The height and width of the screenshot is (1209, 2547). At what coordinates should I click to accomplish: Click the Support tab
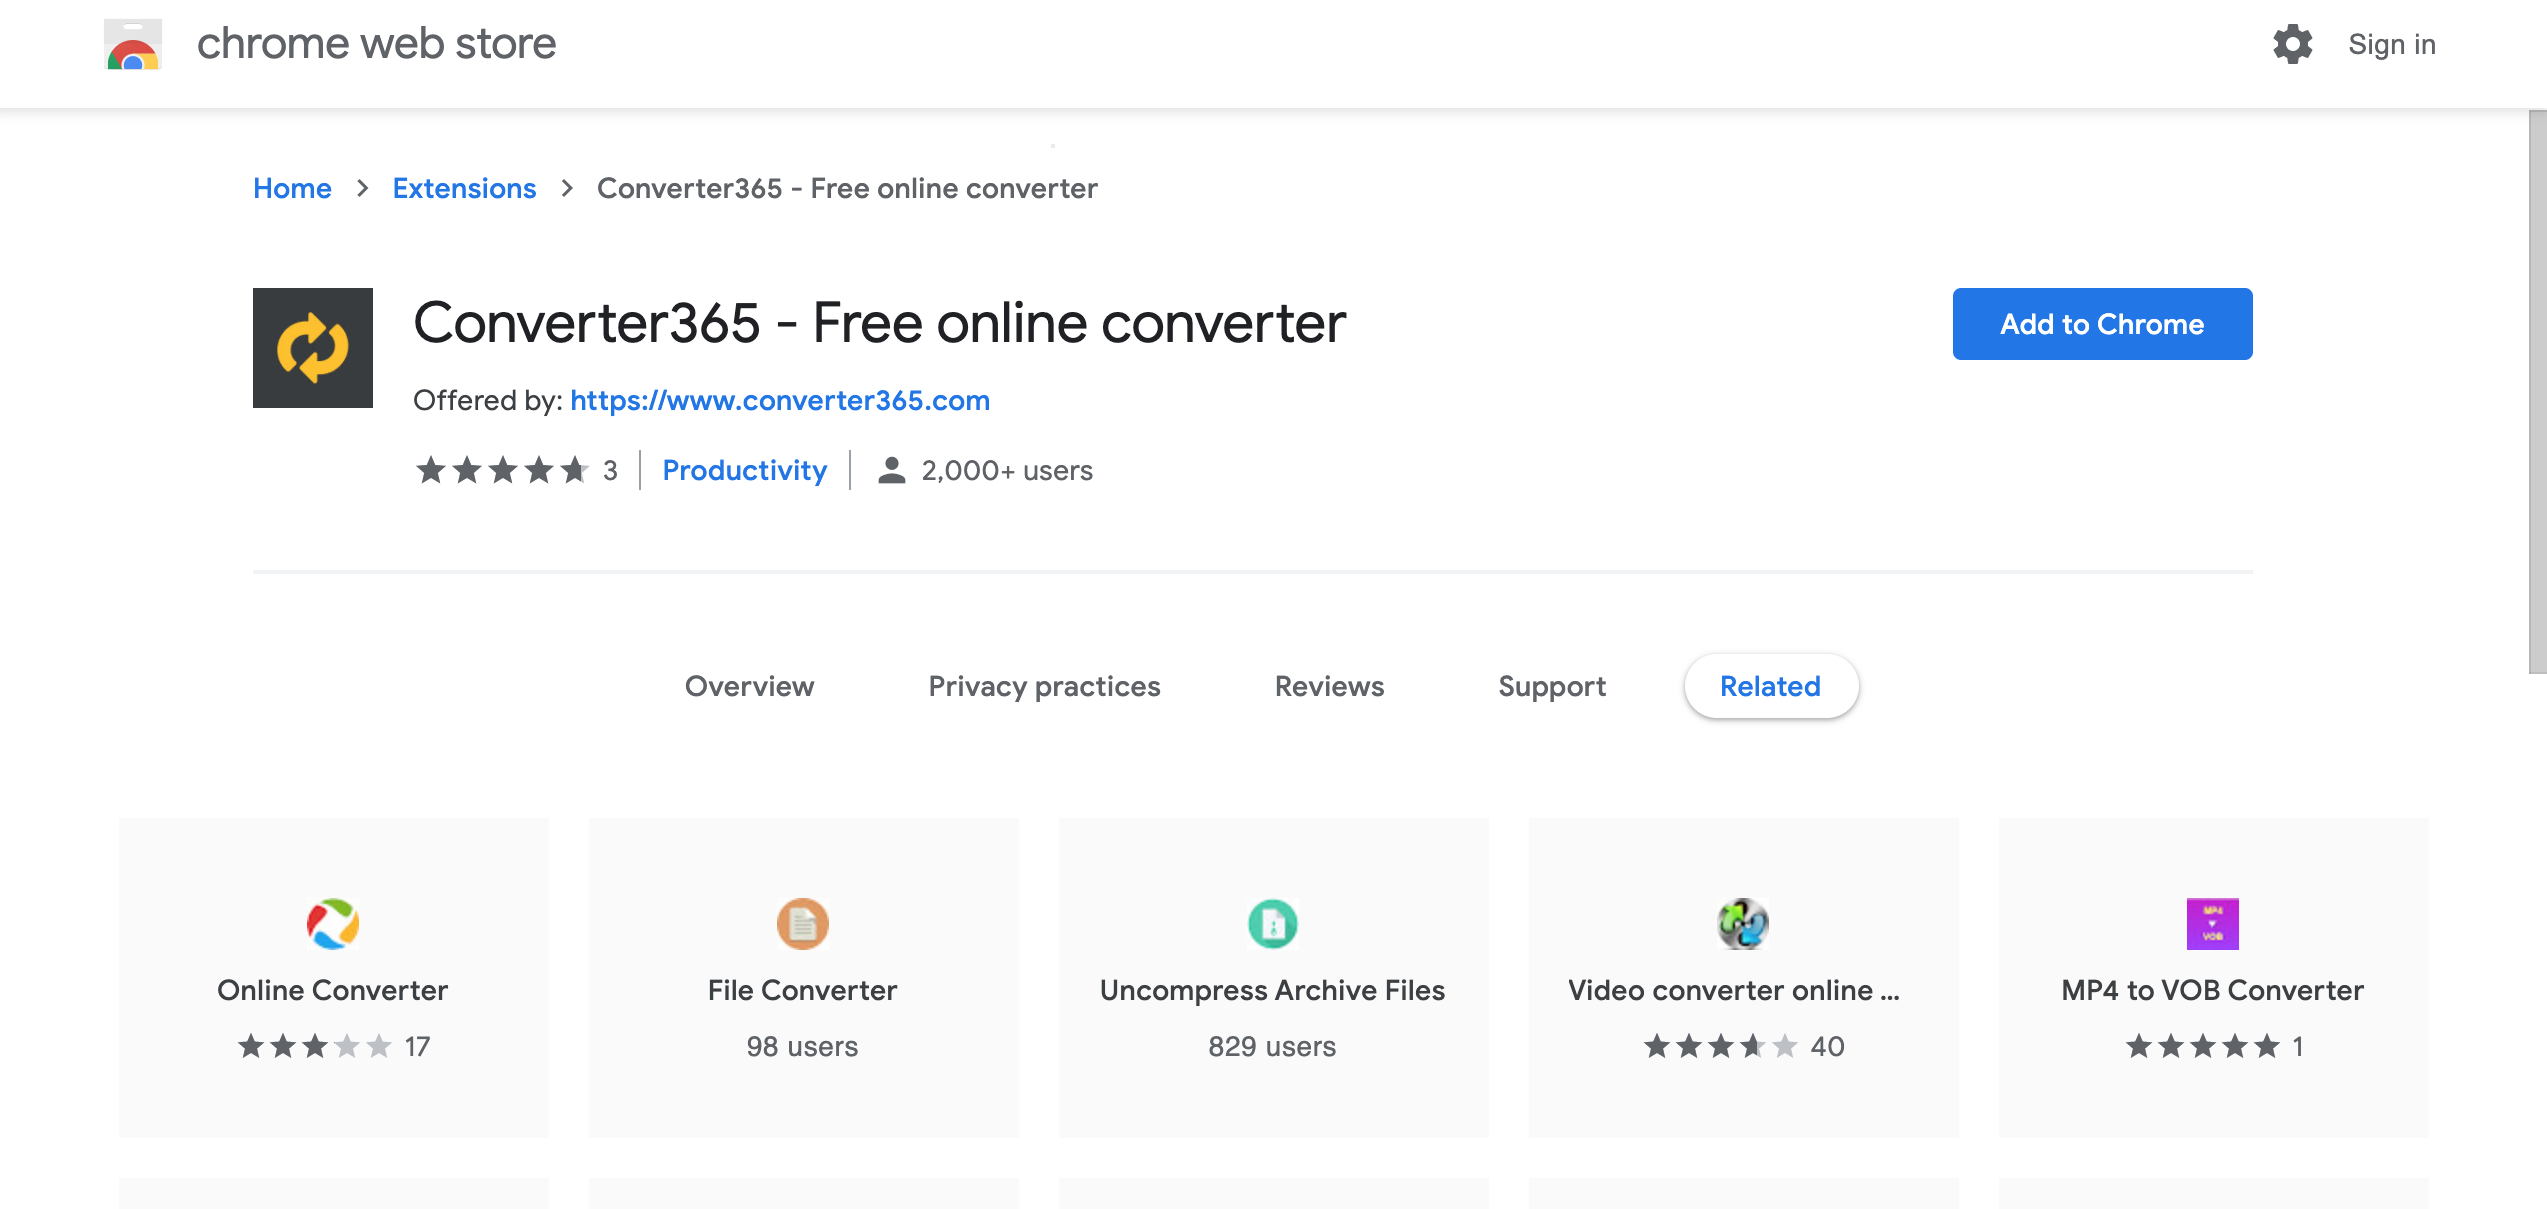click(x=1551, y=686)
